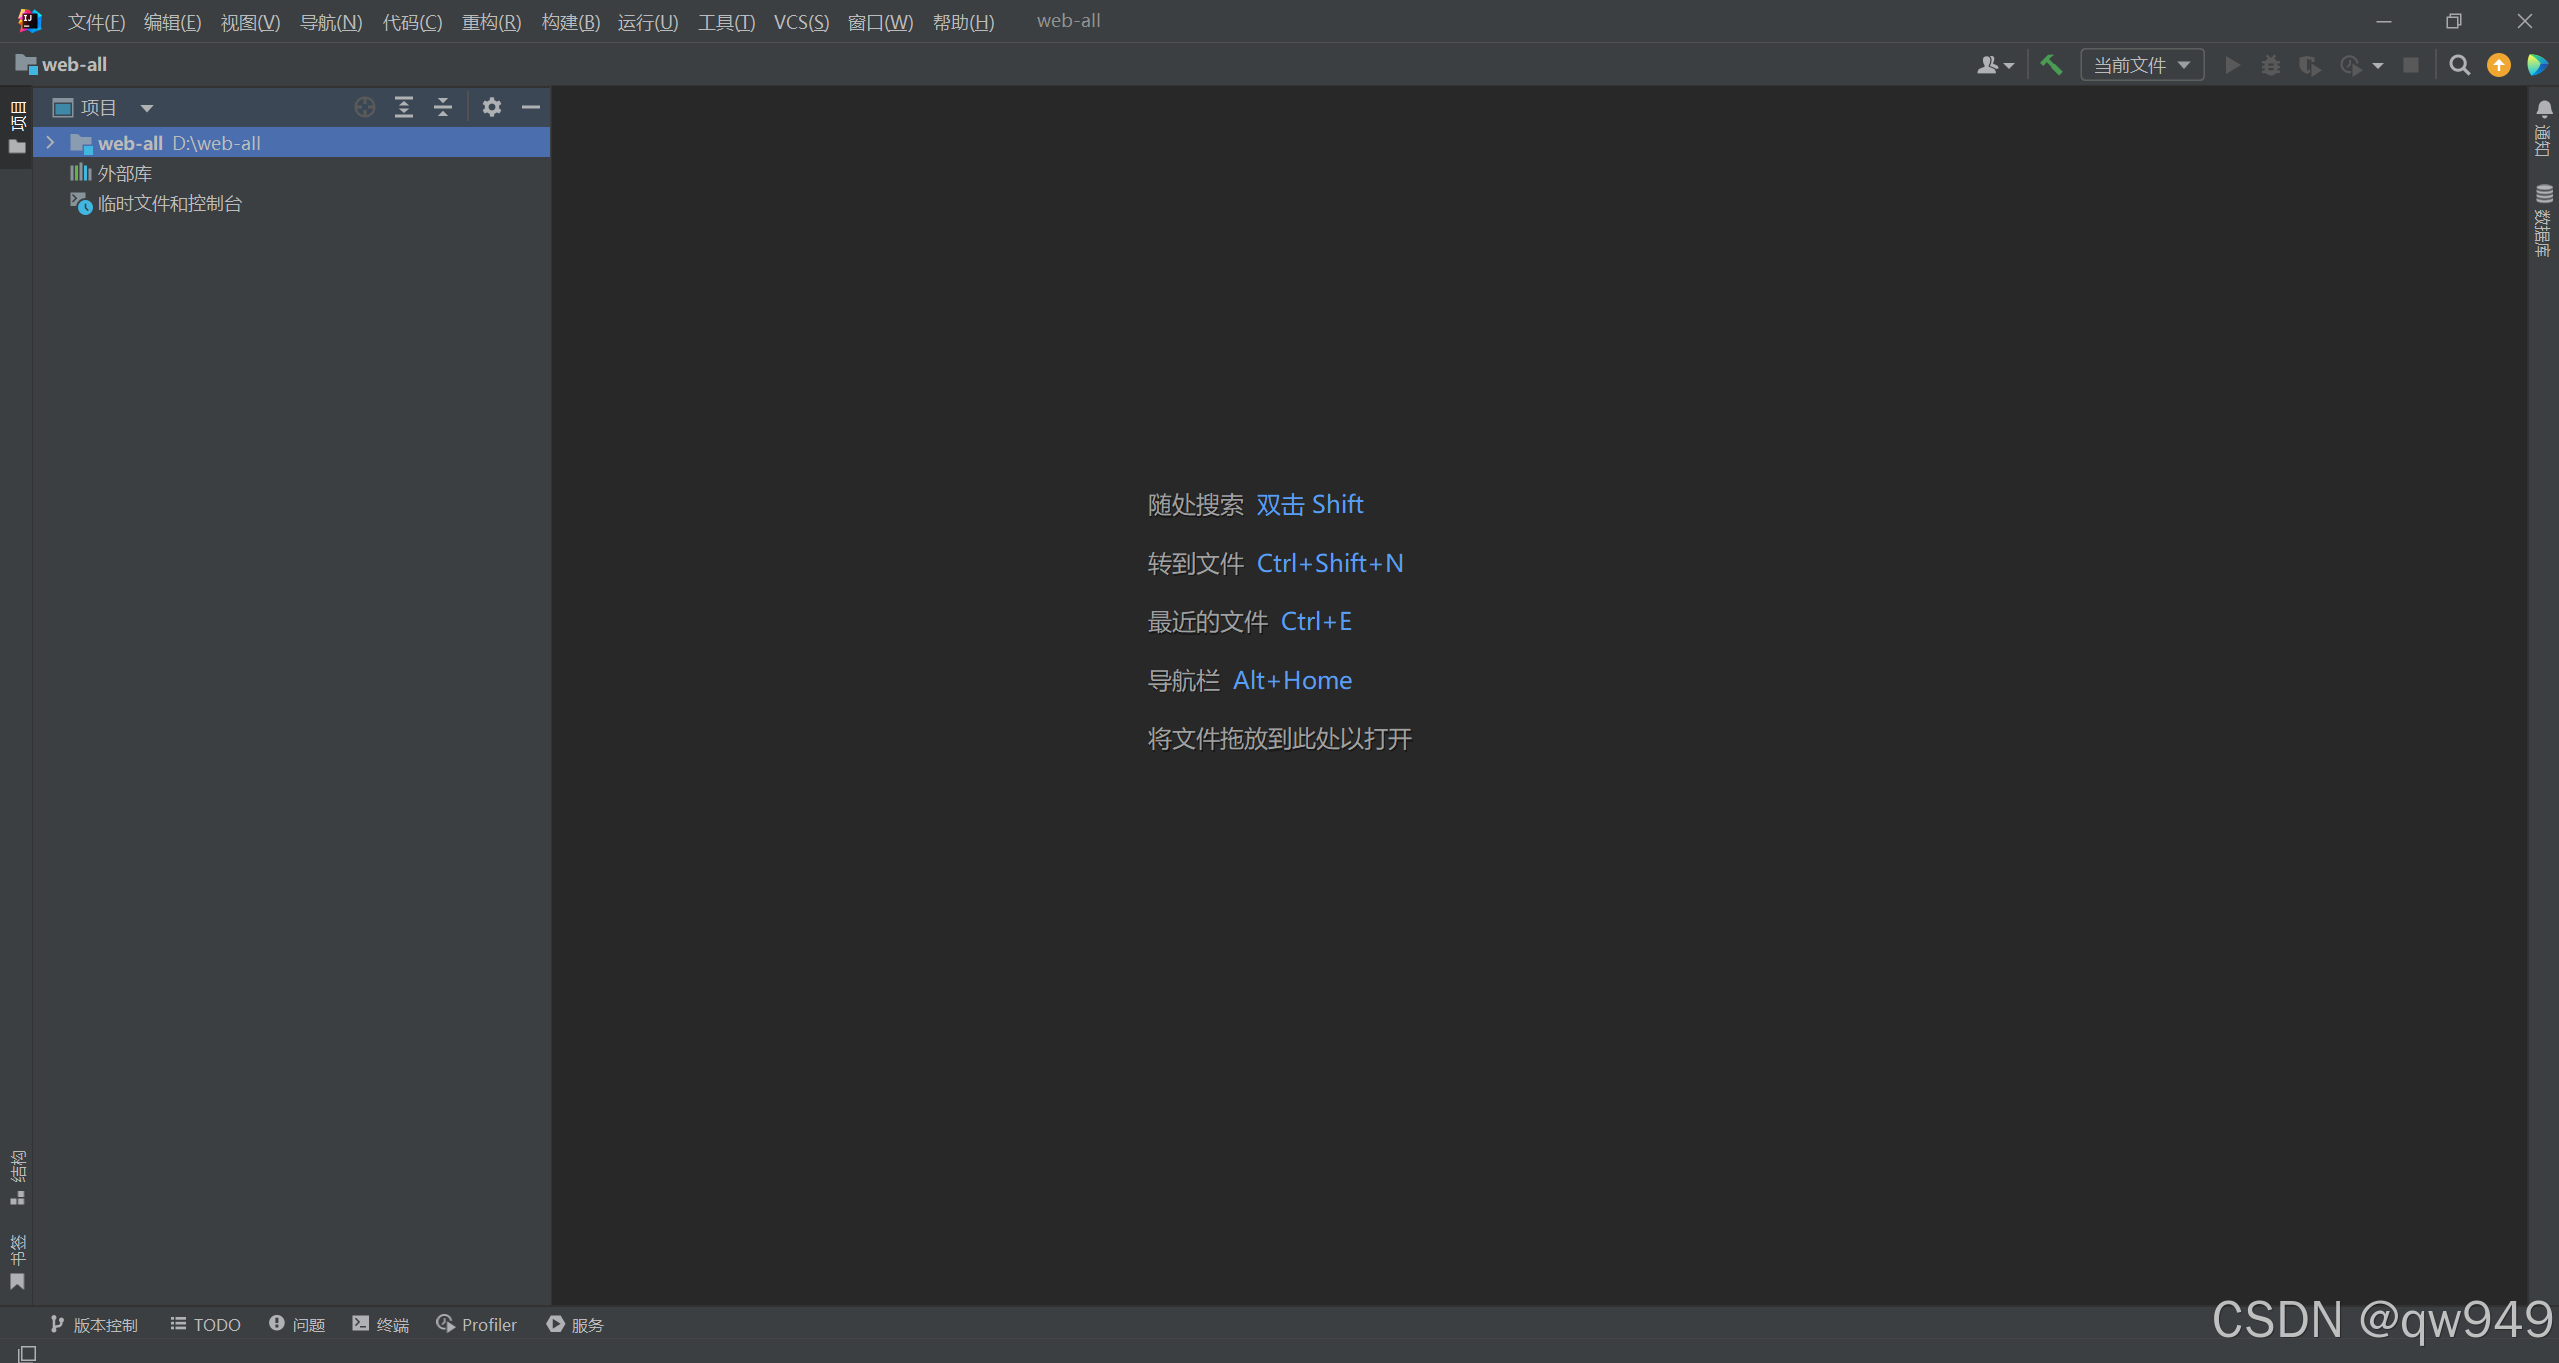
Task: Select 临时文件和控制台 tree item
Action: (169, 204)
